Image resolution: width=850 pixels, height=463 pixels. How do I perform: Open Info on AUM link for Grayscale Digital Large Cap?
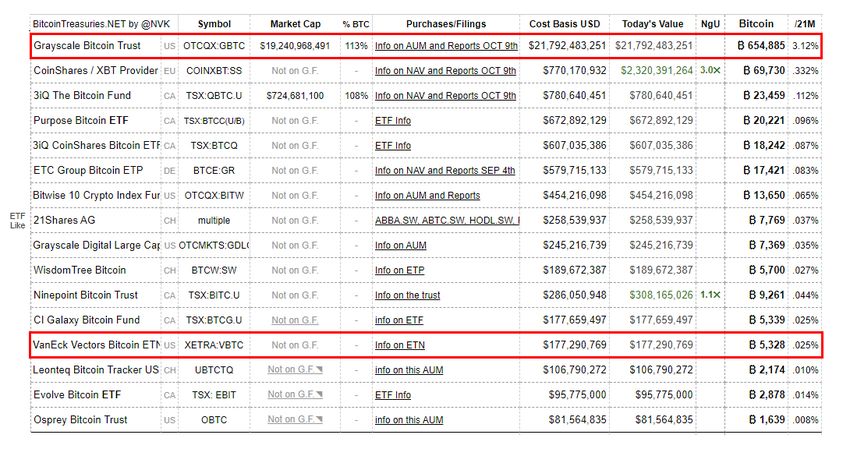[401, 246]
